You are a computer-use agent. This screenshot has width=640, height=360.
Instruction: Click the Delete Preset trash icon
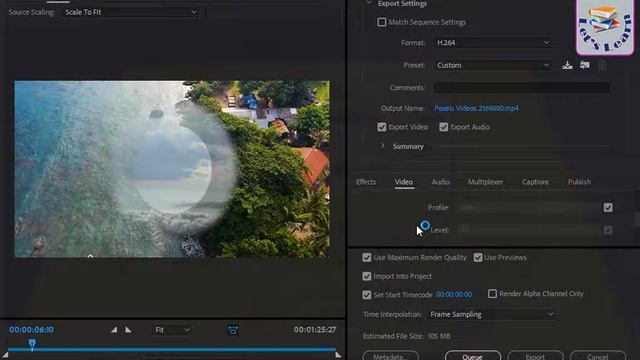point(602,66)
